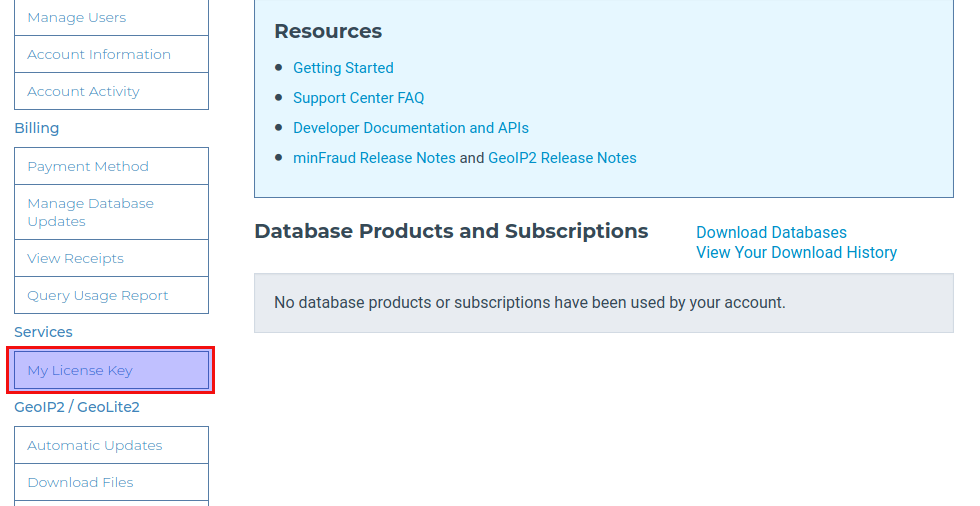Screen dimensions: 980x506
Task: Click the Services section heading
Action: click(x=43, y=332)
